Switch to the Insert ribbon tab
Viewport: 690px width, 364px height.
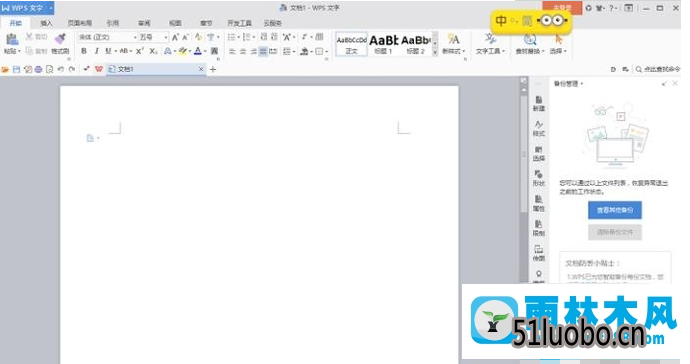[46, 23]
